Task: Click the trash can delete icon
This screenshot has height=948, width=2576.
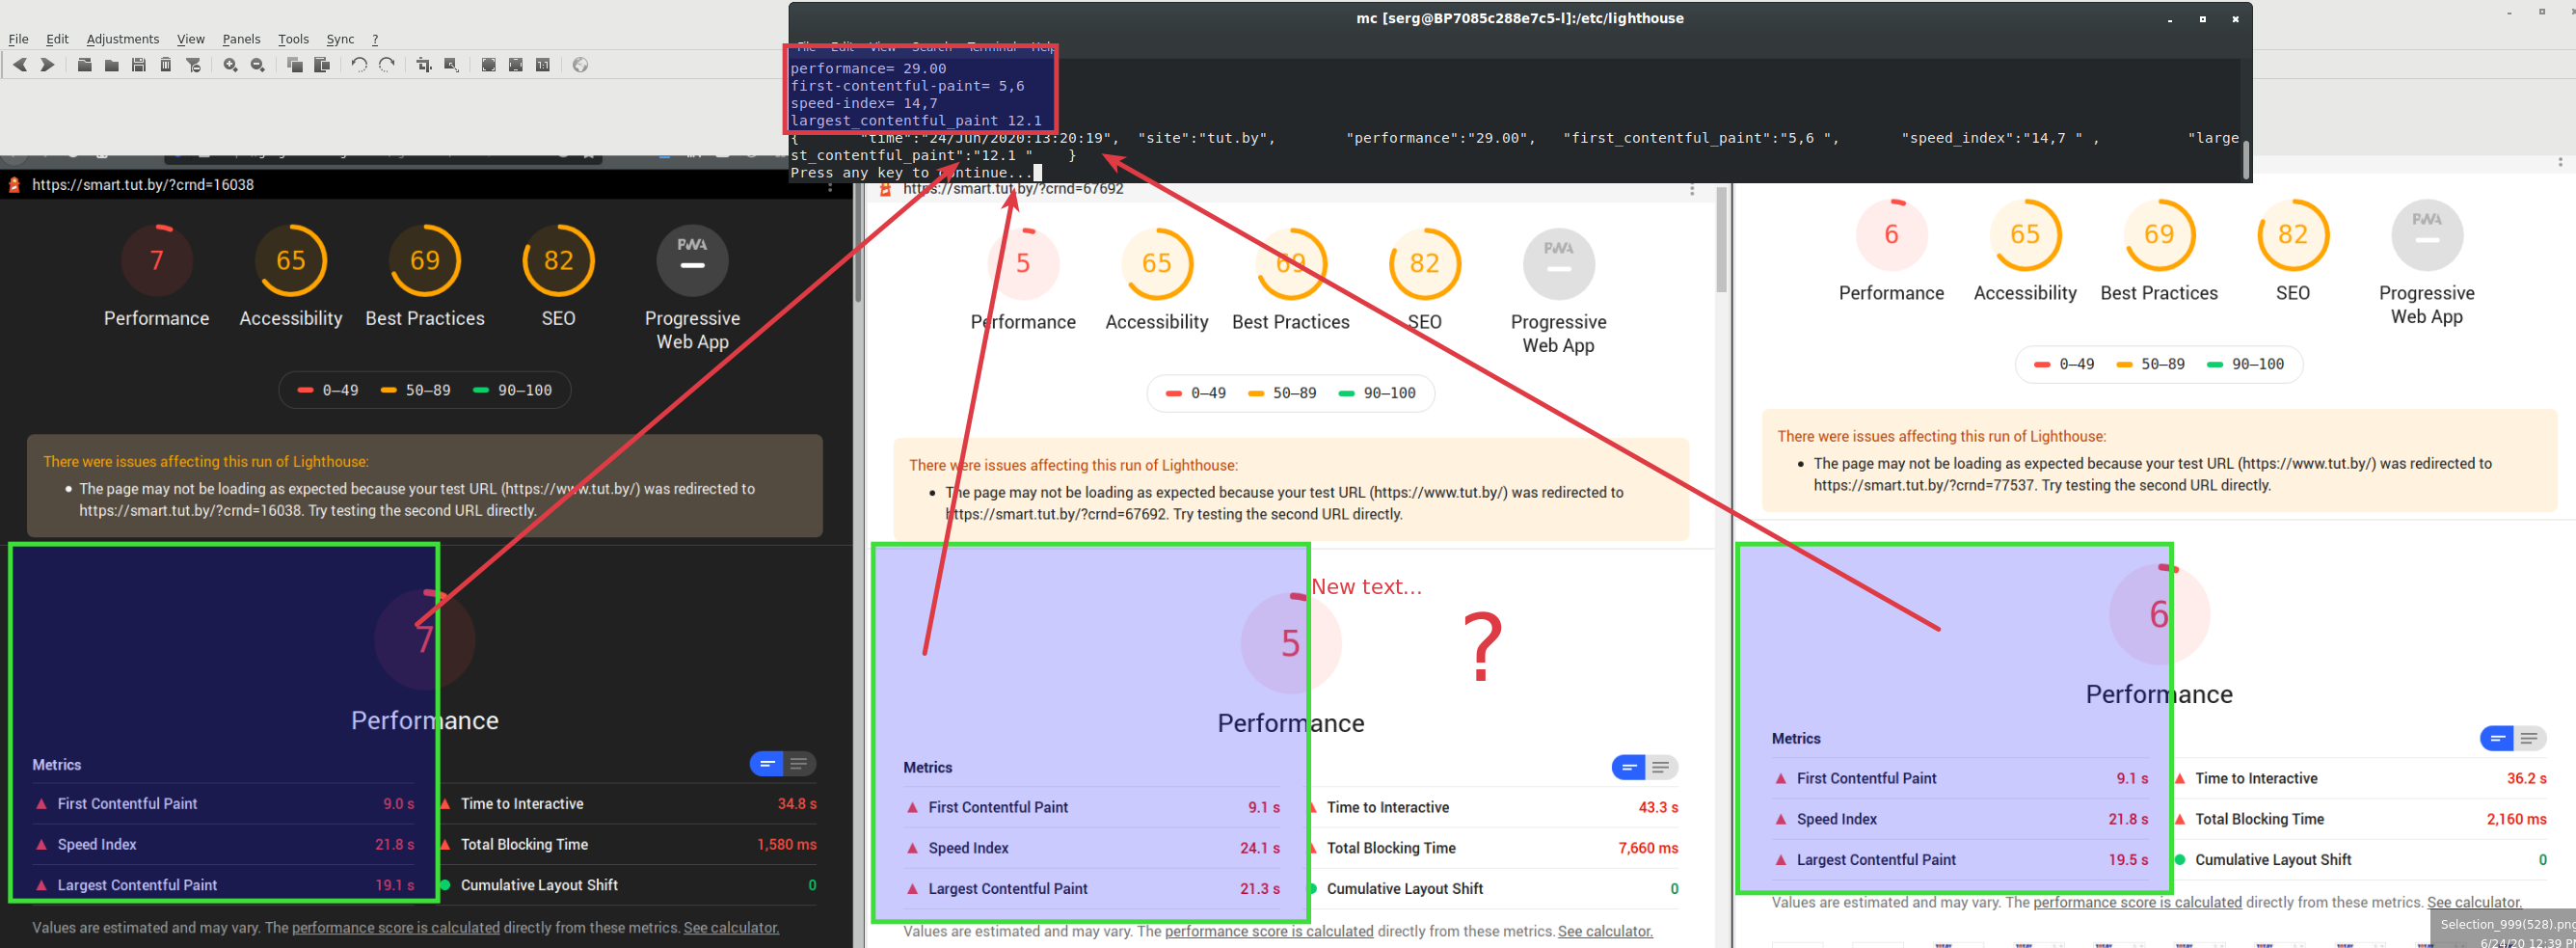Action: (166, 65)
